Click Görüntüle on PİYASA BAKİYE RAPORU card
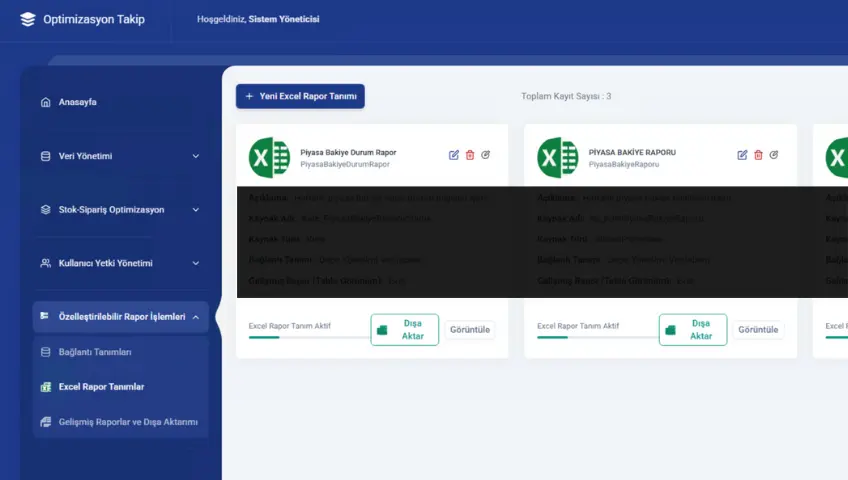This screenshot has height=480, width=848. coord(758,329)
